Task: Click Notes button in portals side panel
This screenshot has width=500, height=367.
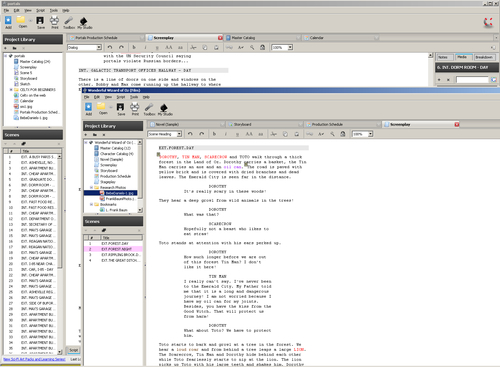Action: [x=445, y=57]
